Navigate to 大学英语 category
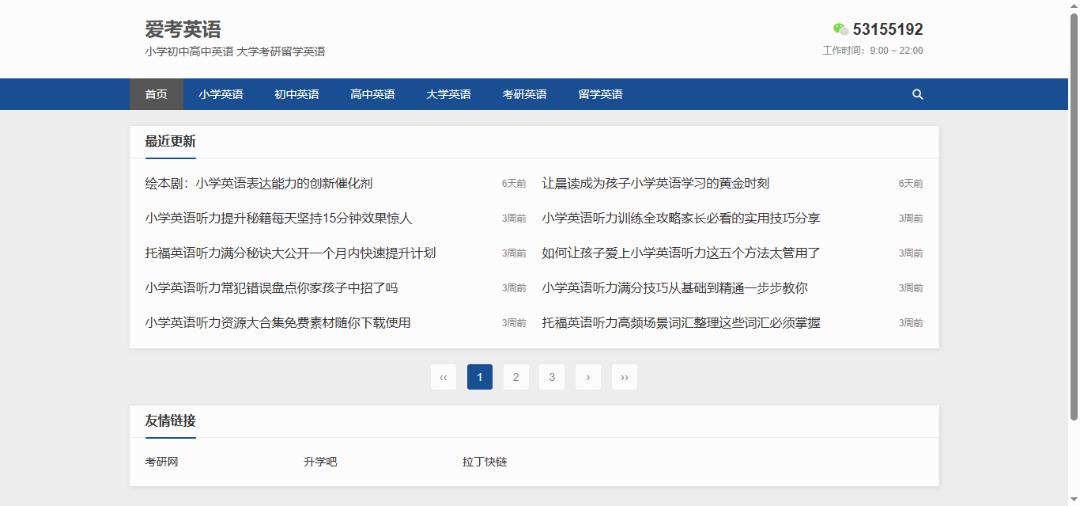Viewport: 1080px width, 506px height. tap(448, 95)
